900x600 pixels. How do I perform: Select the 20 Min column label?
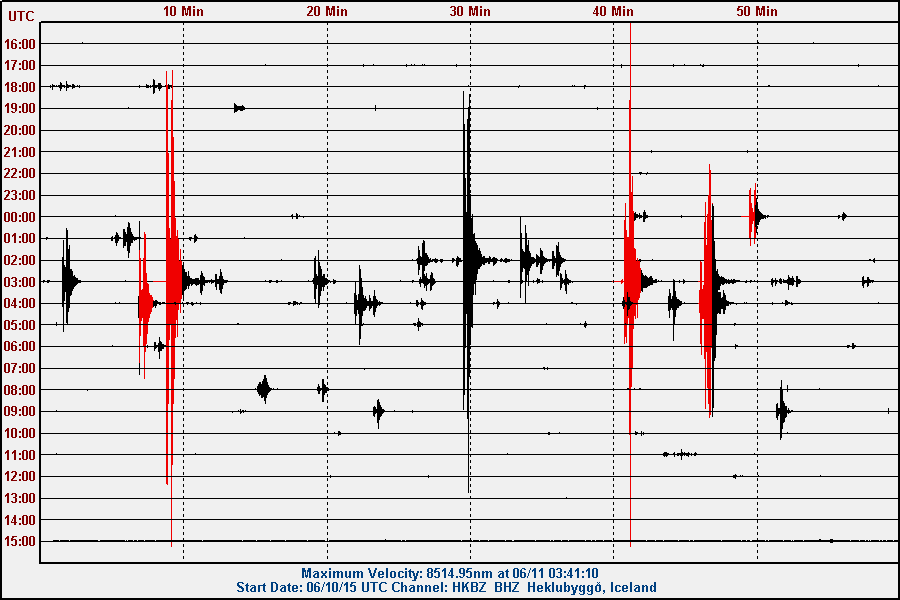point(327,11)
